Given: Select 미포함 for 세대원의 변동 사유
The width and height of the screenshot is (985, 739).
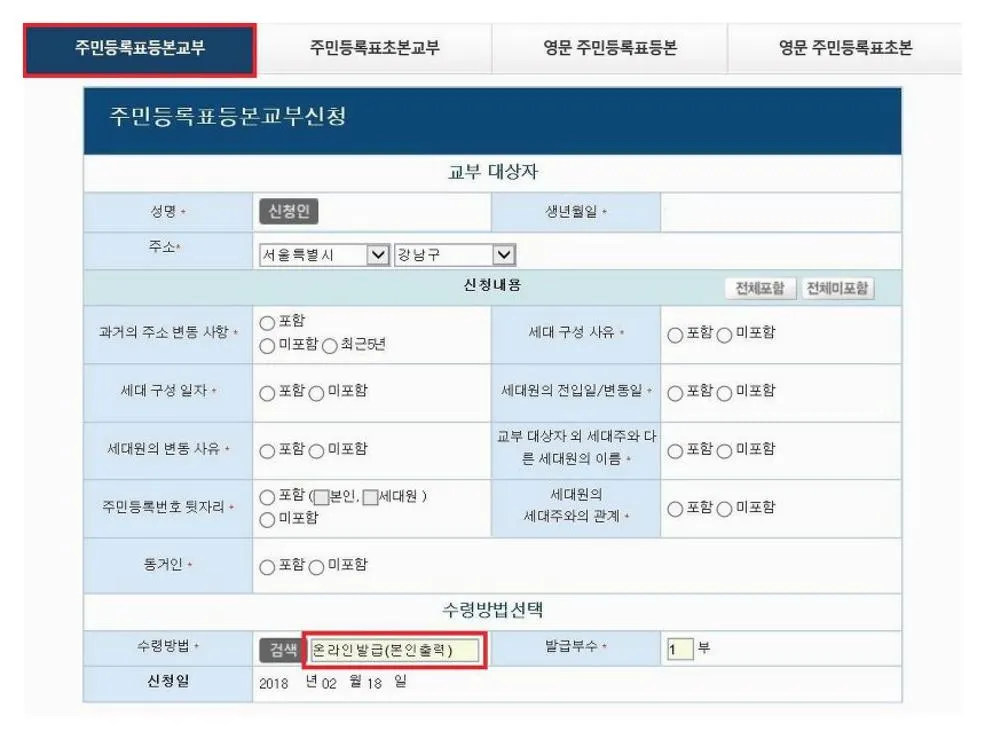Looking at the screenshot, I should coord(317,451).
